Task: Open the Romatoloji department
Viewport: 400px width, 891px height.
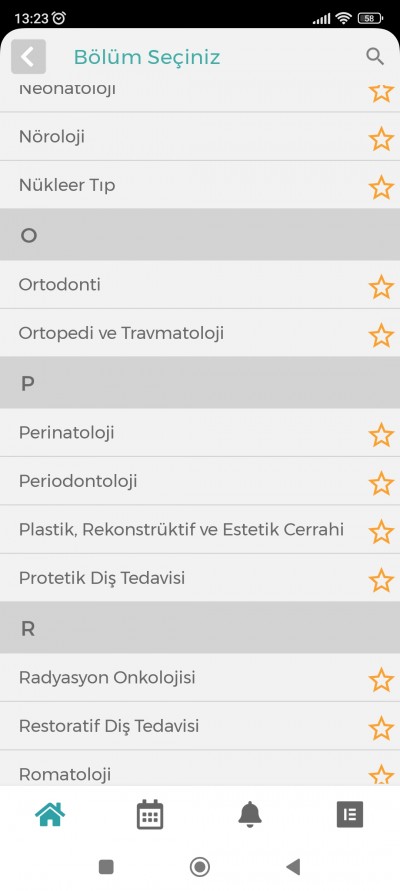Action: point(200,768)
